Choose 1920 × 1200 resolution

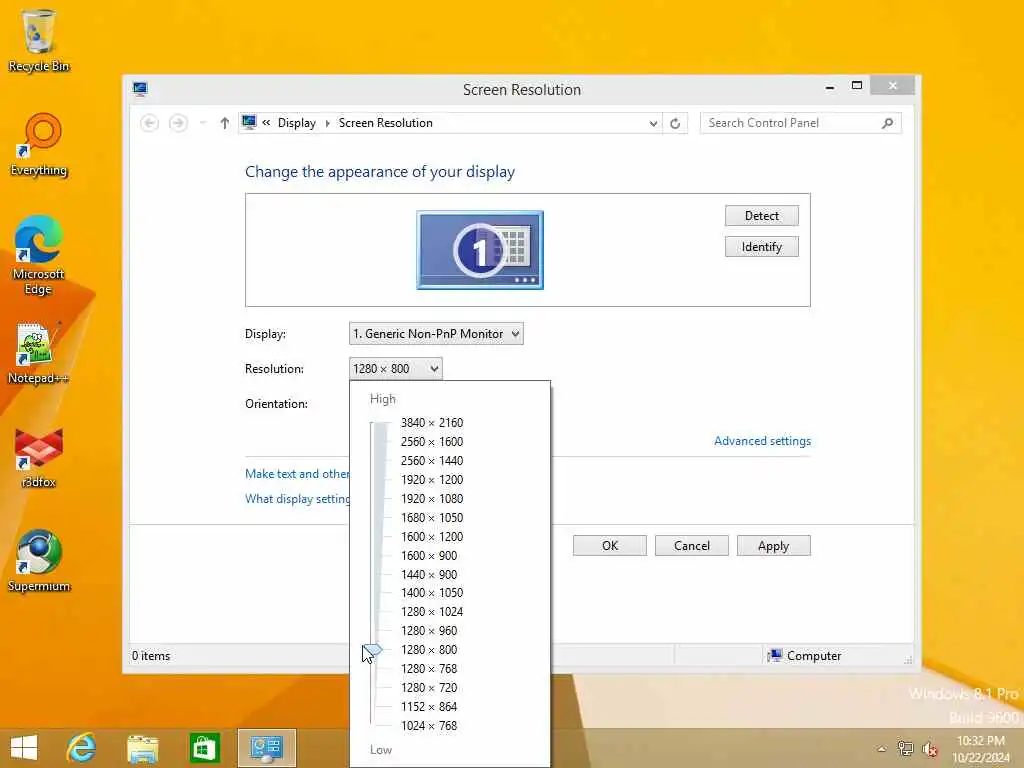tap(432, 479)
